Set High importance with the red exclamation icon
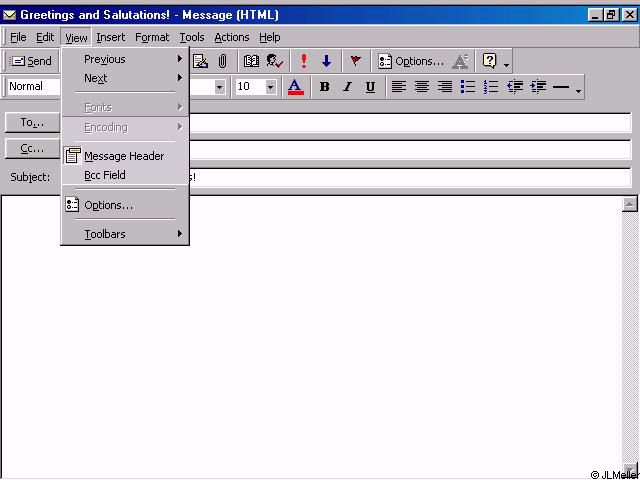The width and height of the screenshot is (640, 480). [303, 61]
